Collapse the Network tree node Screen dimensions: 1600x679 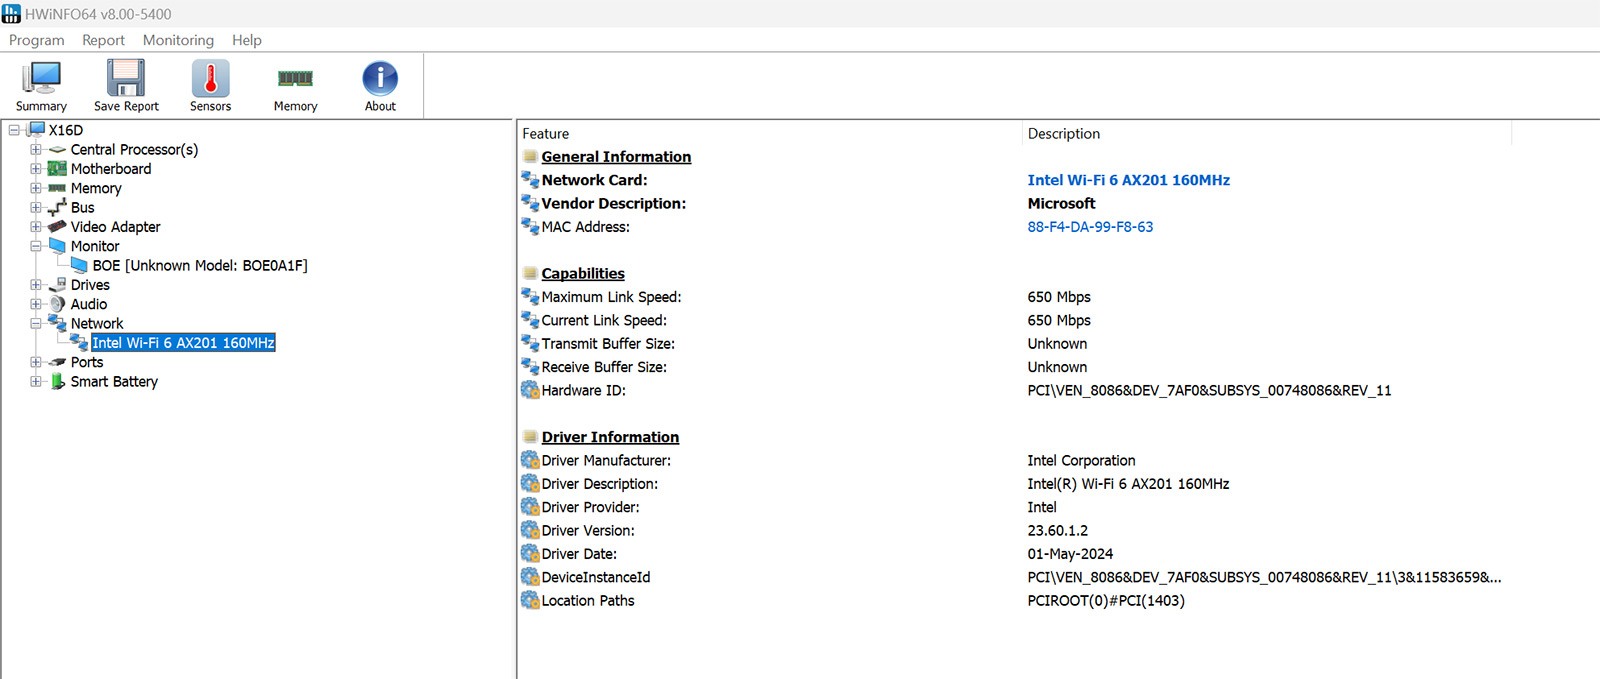[x=36, y=324]
